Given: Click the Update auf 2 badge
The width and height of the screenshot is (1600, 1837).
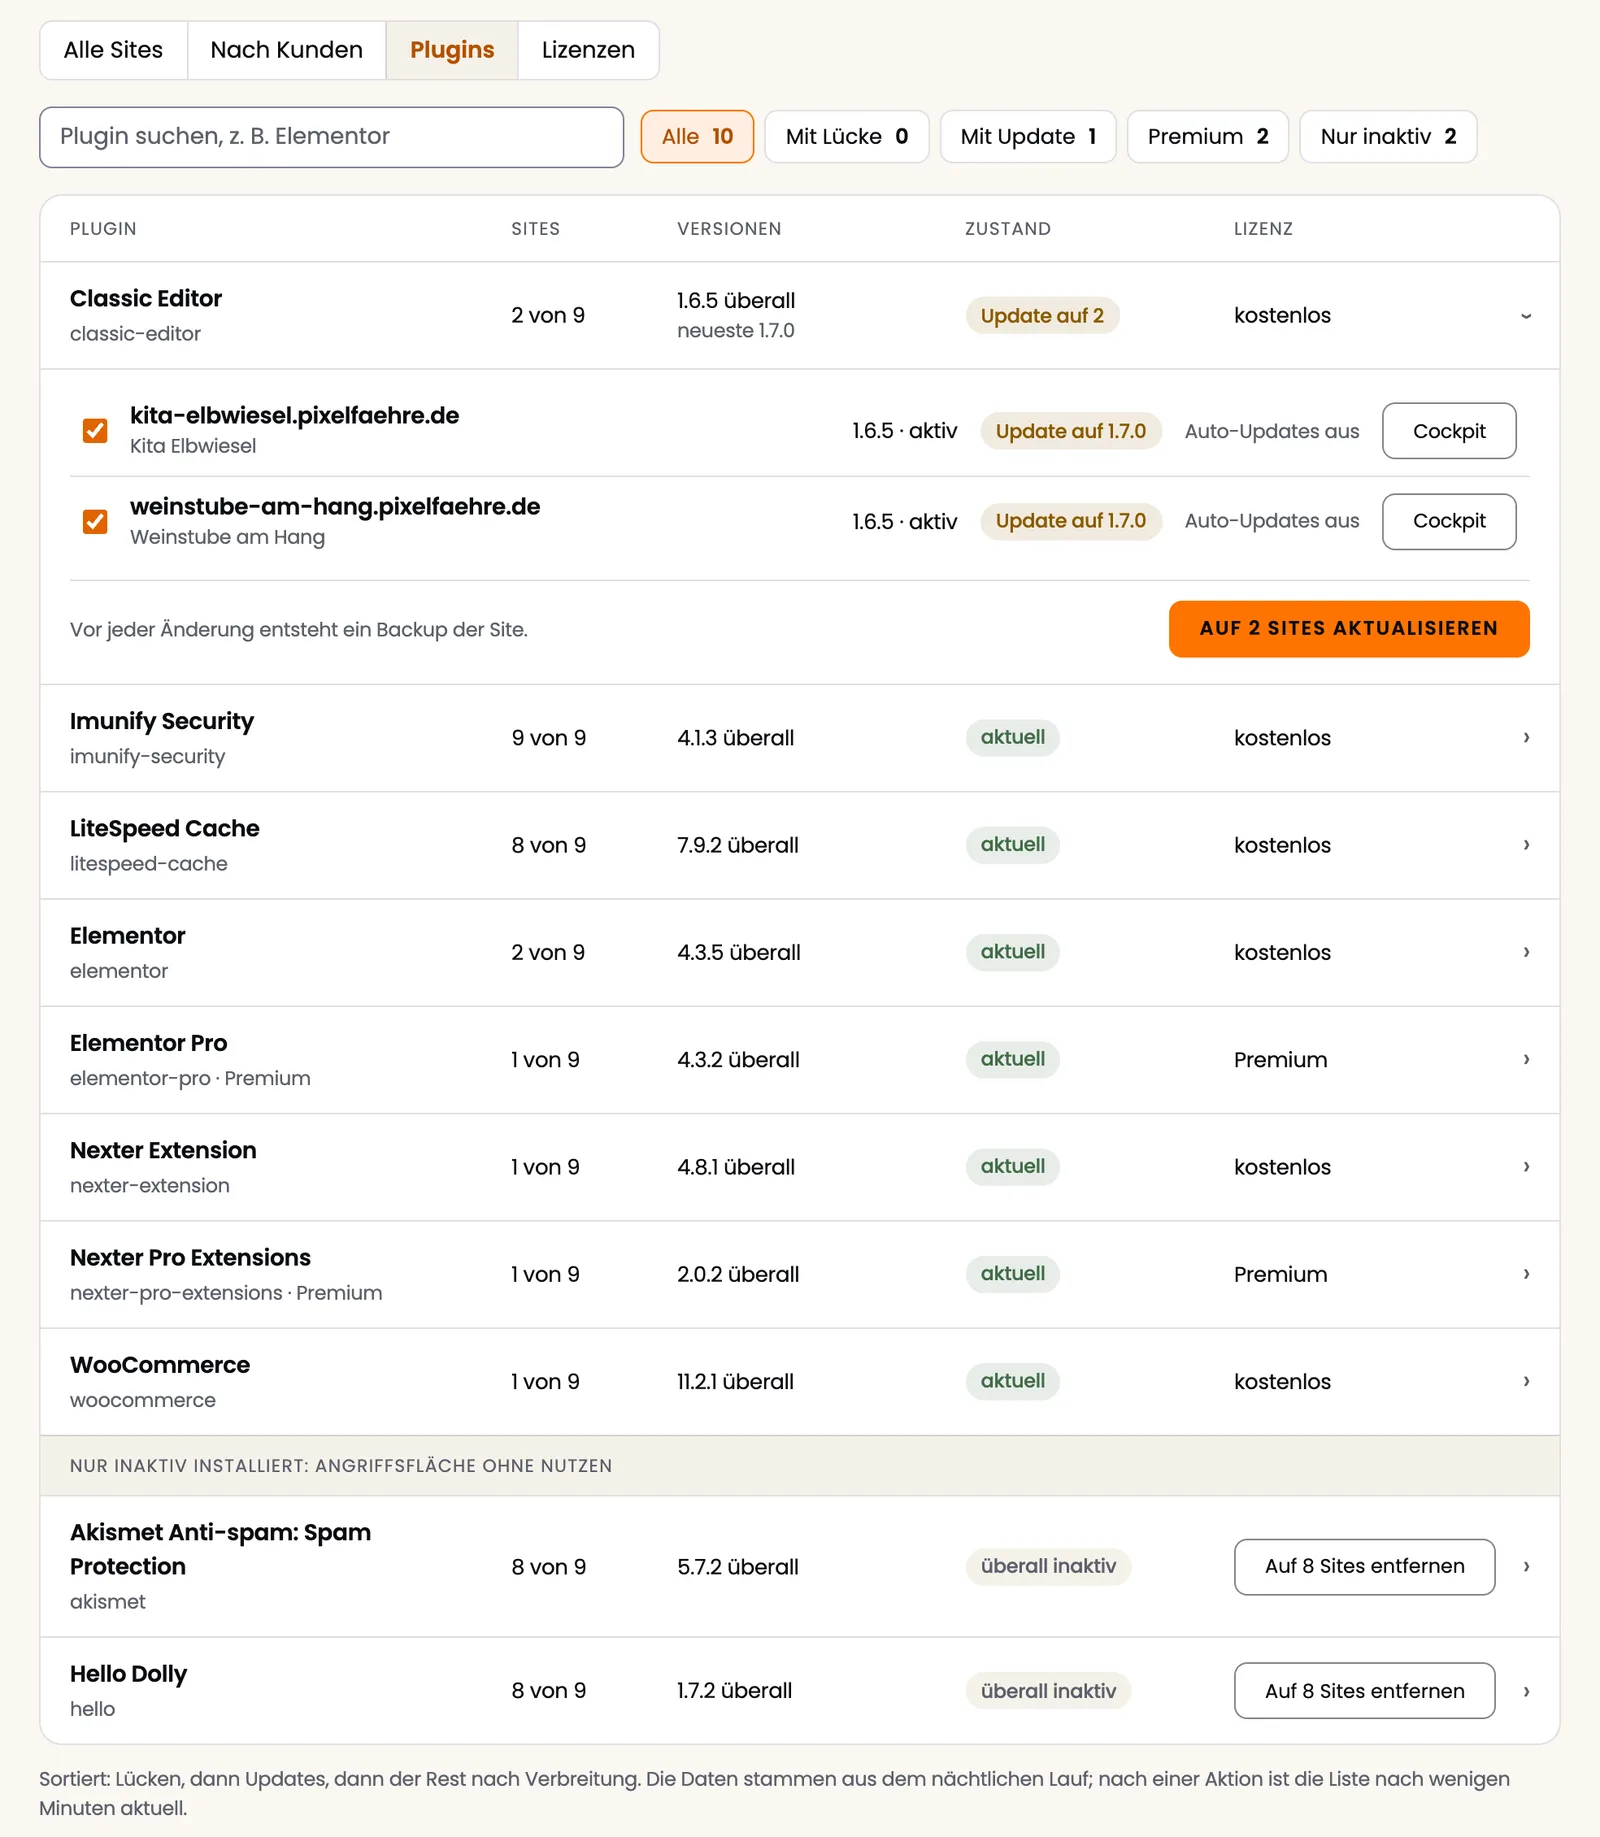Looking at the screenshot, I should coord(1042,316).
